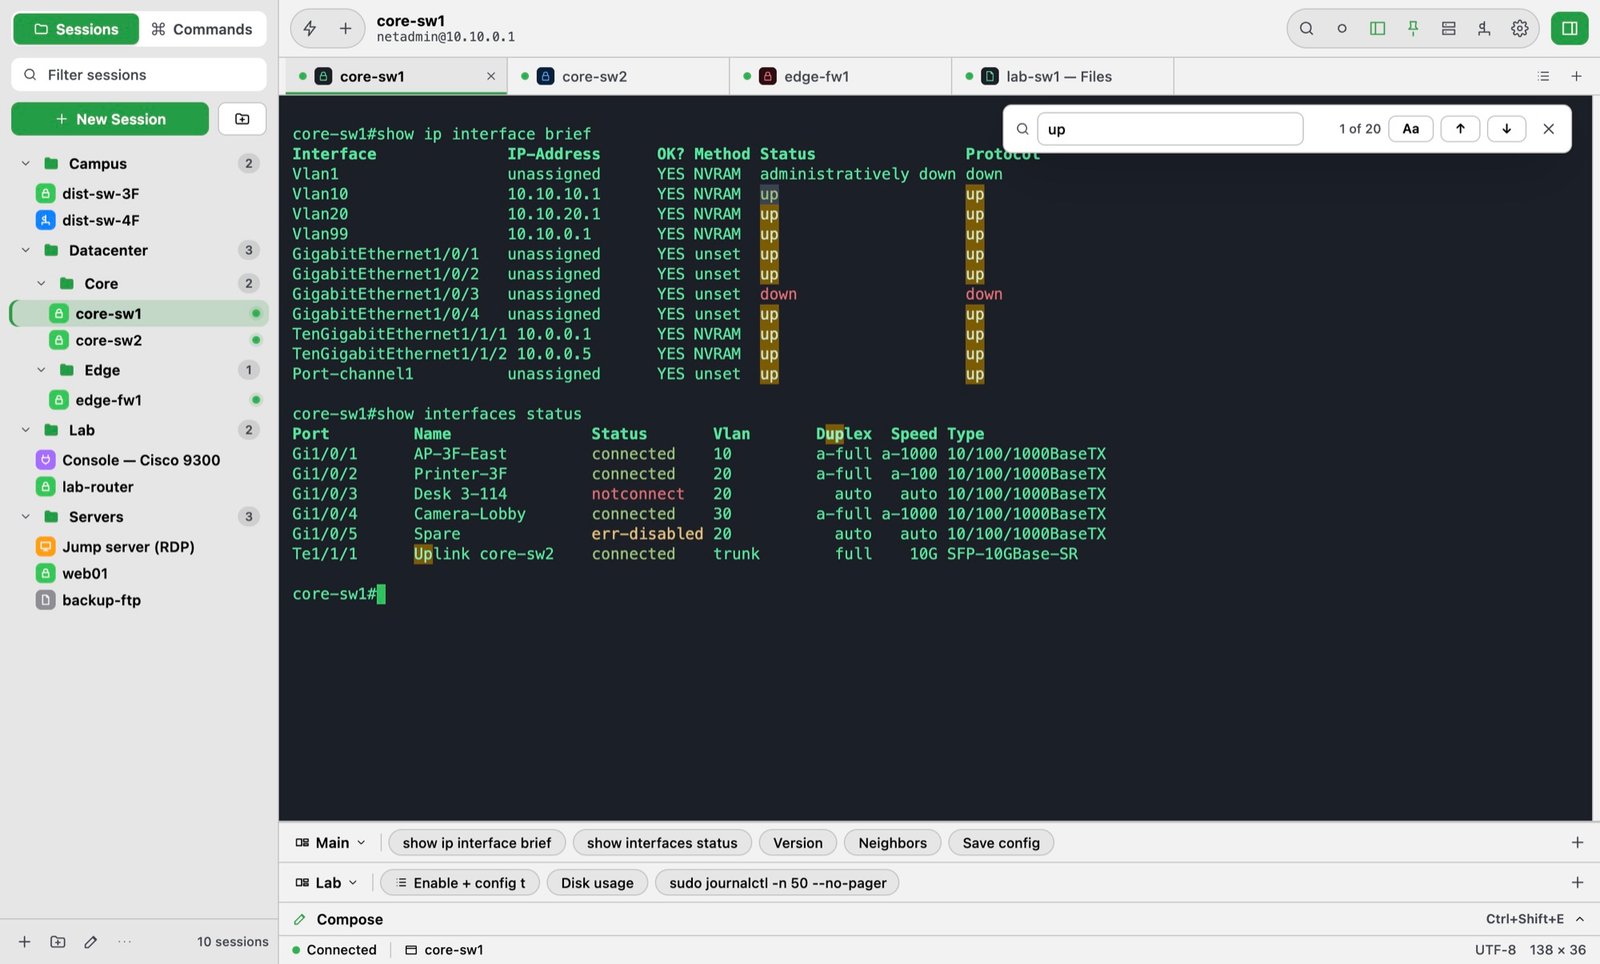Image resolution: width=1600 pixels, height=964 pixels.
Task: Click the stacked servers icon in toolbar
Action: click(x=1448, y=29)
